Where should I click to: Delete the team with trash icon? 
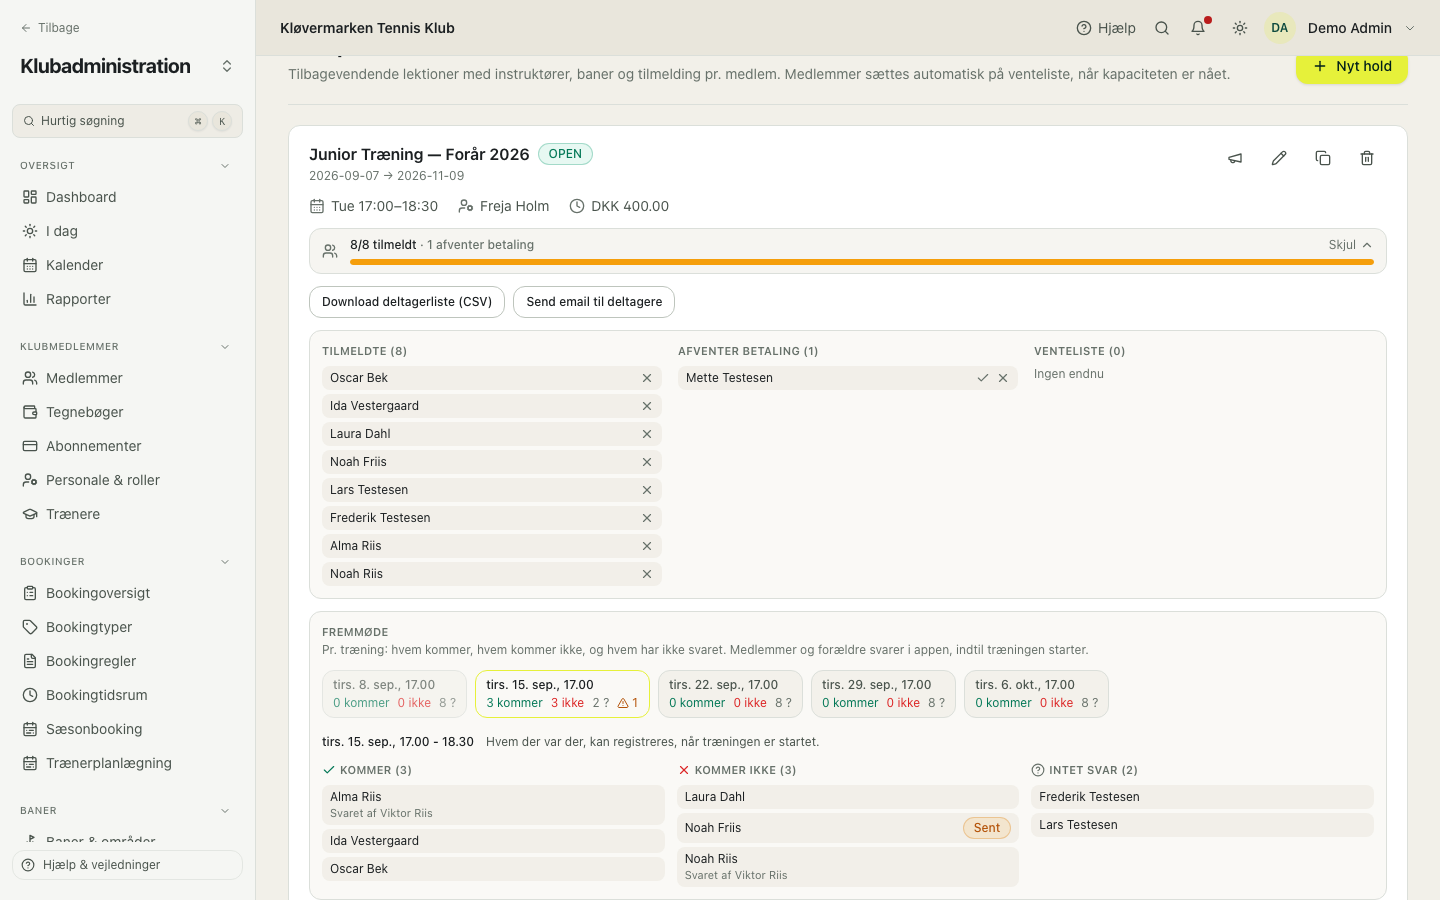(x=1367, y=158)
